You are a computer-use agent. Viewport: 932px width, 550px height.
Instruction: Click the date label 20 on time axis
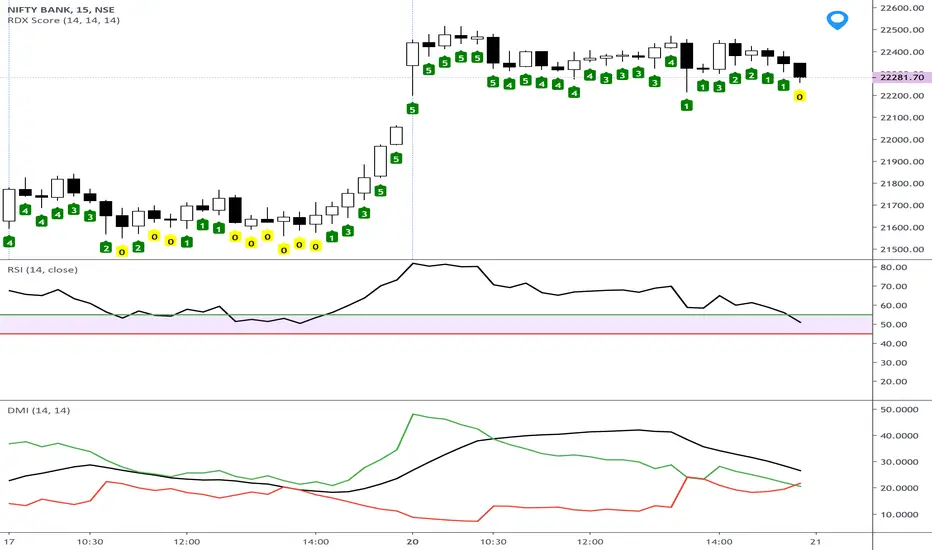(x=413, y=542)
